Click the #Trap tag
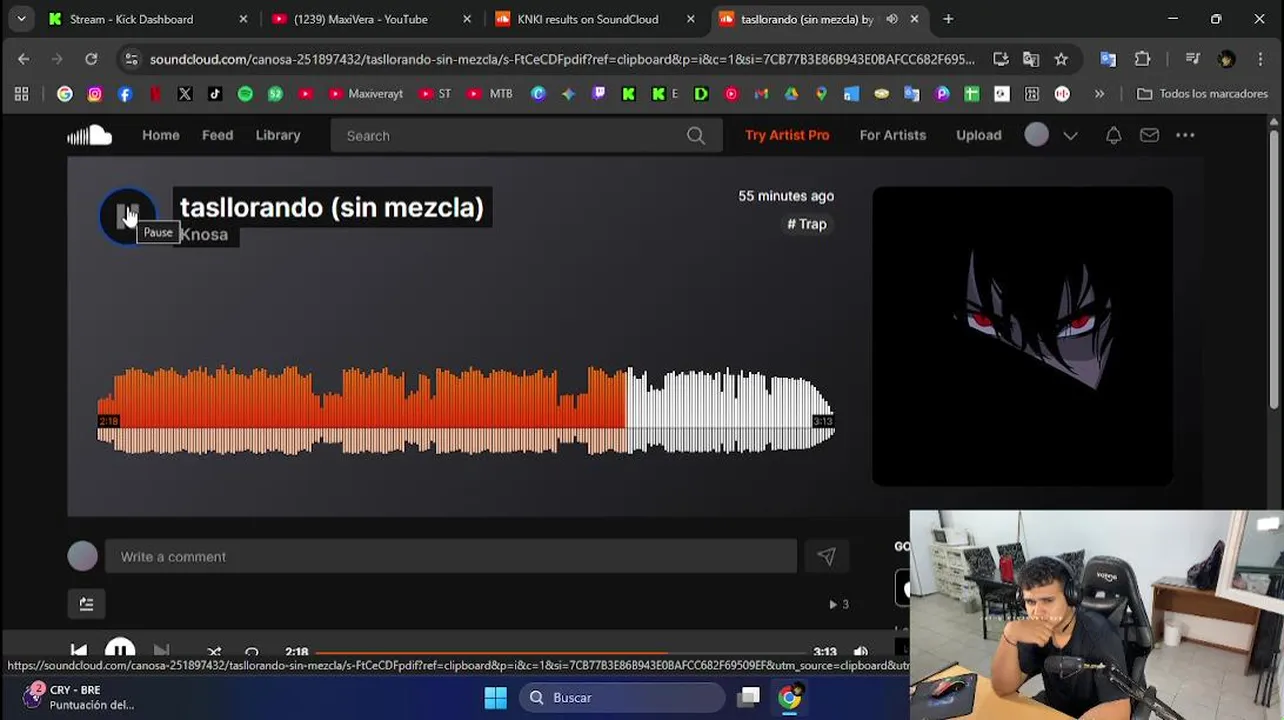 click(807, 224)
